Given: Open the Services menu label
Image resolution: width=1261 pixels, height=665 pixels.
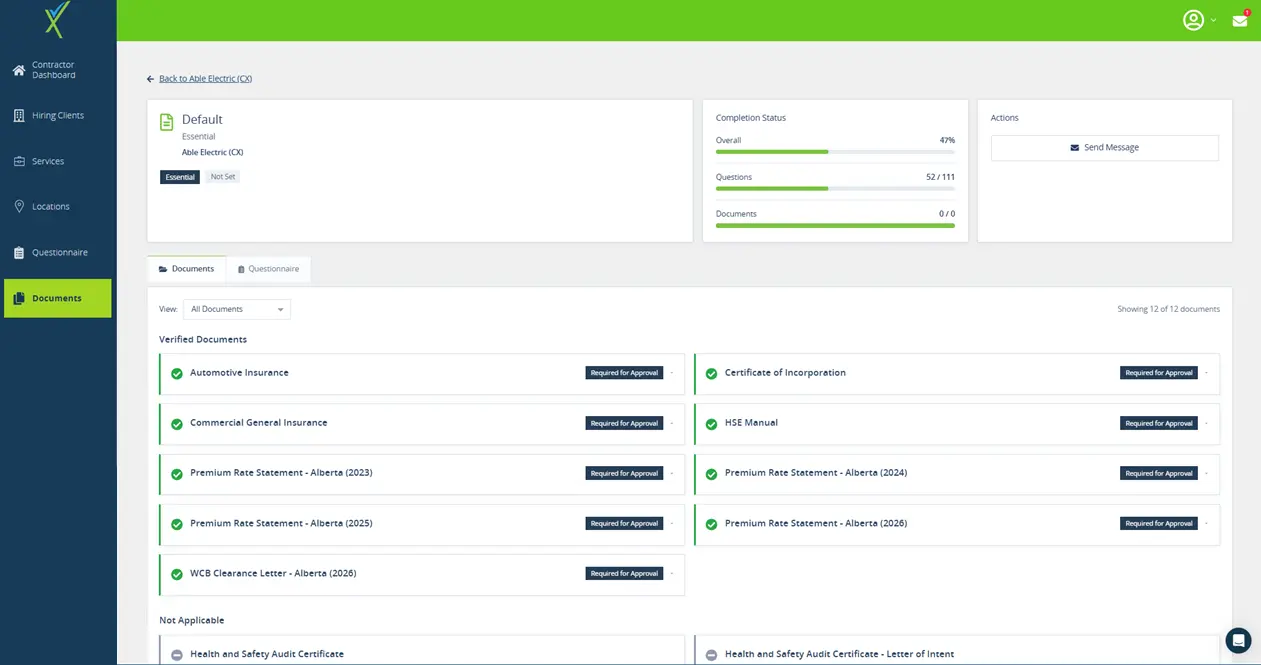Looking at the screenshot, I should (x=48, y=161).
